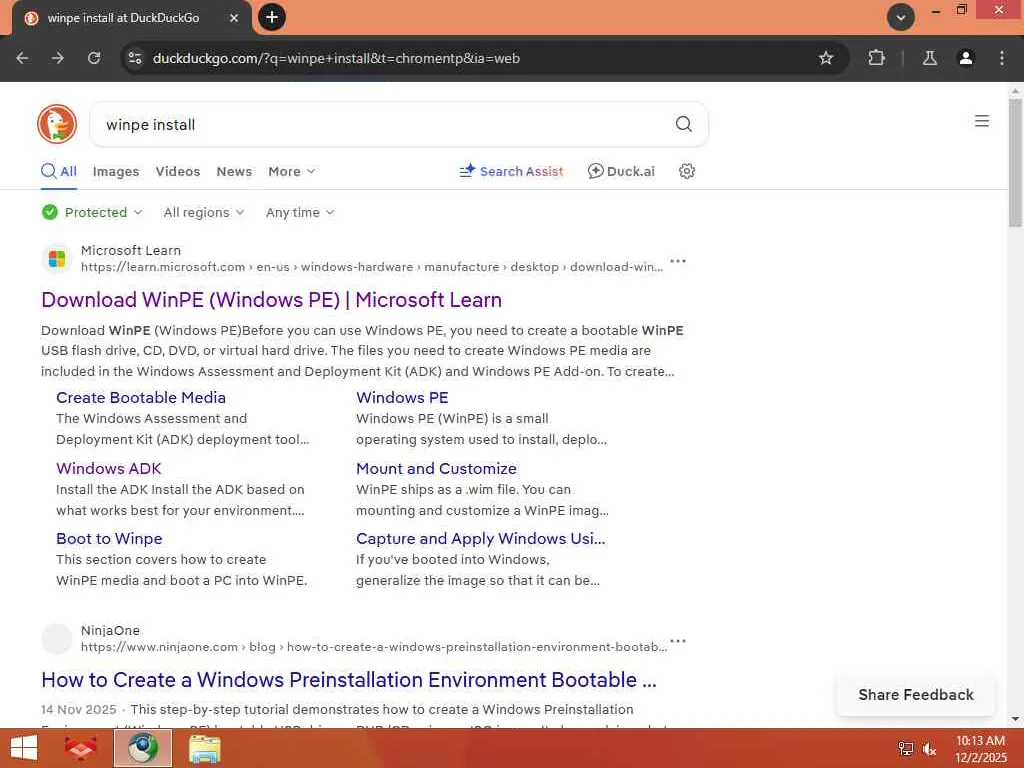Open three-dot options for Microsoft Learn result
Image resolution: width=1024 pixels, height=768 pixels.
[678, 261]
